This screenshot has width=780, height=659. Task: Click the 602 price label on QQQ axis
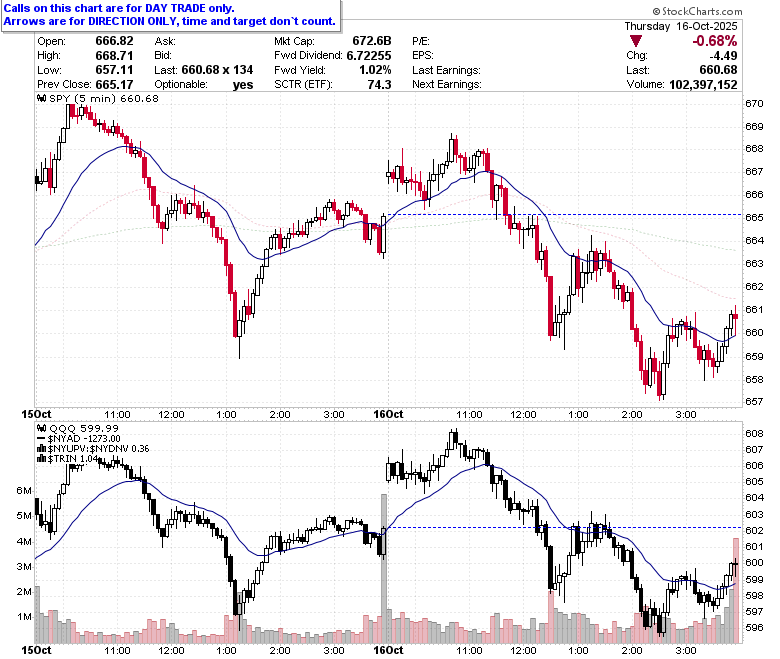pos(754,531)
